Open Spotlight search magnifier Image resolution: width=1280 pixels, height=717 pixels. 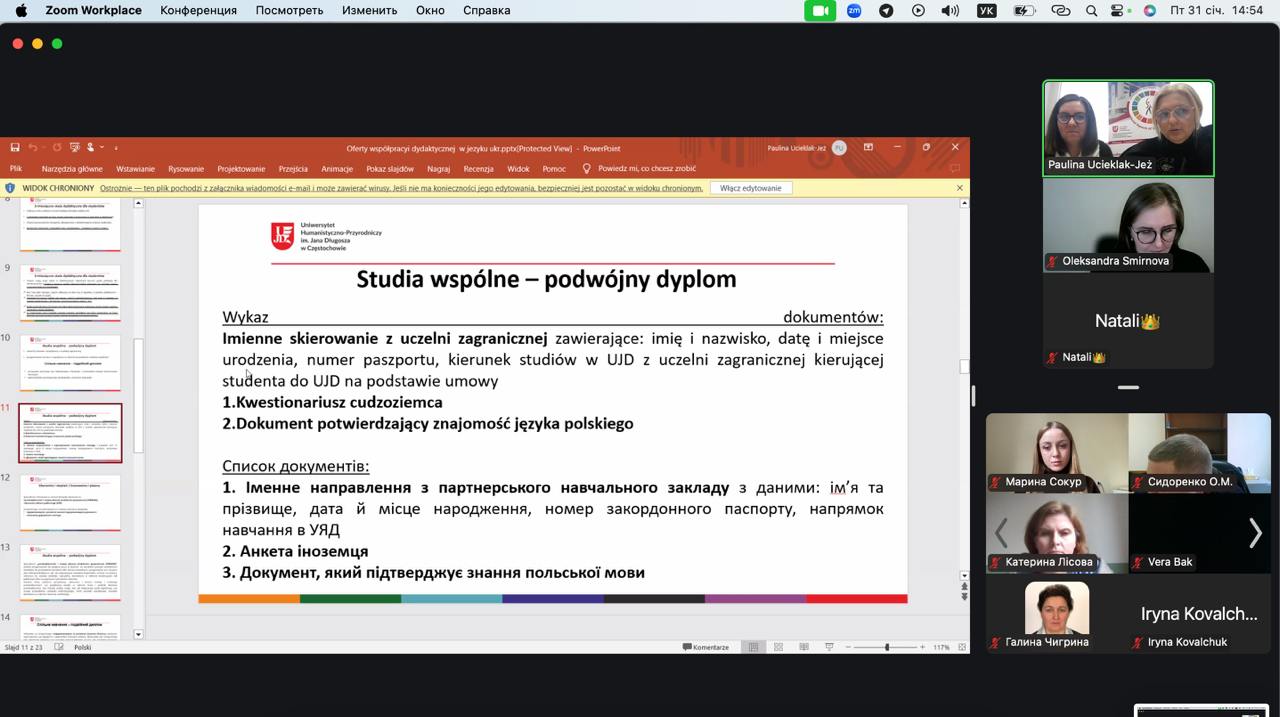tap(1092, 10)
